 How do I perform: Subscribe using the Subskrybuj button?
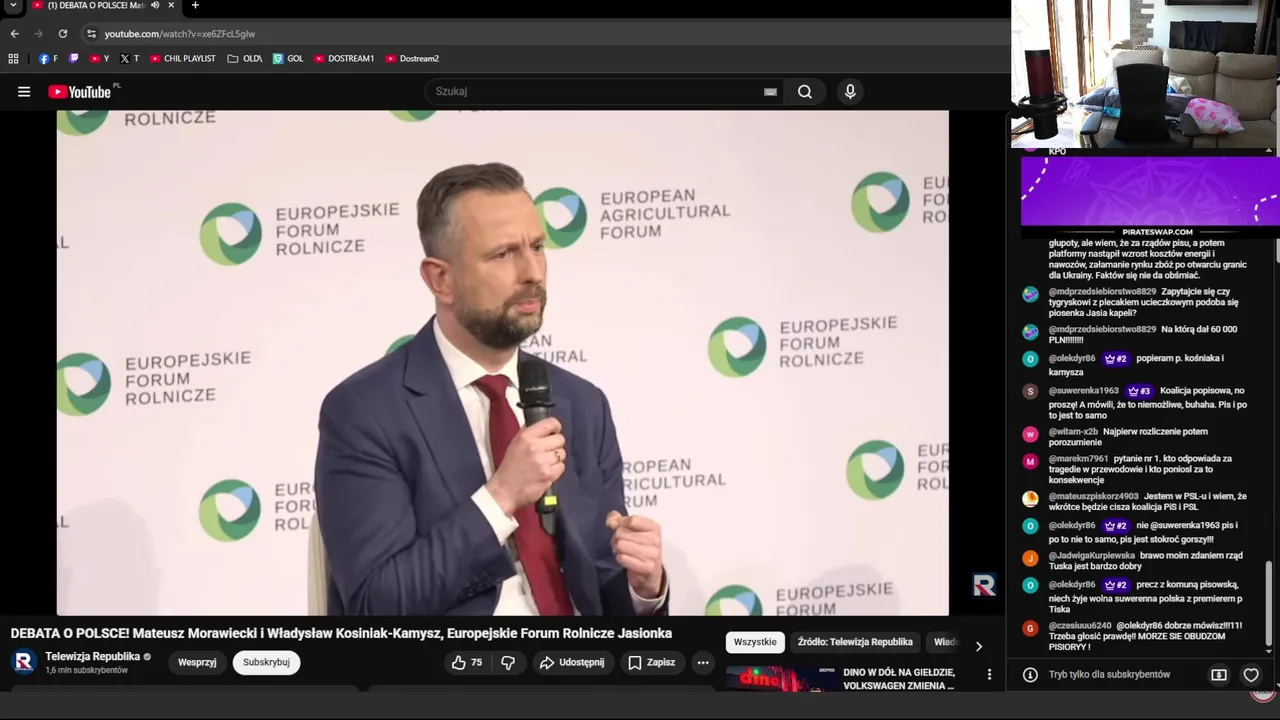(266, 662)
